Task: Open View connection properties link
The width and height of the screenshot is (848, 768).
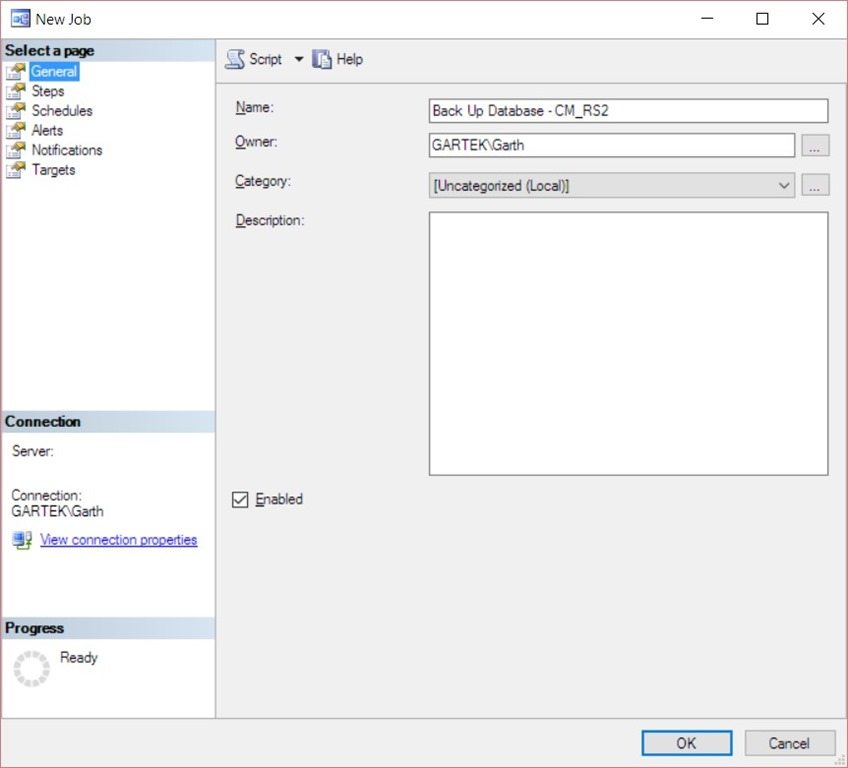Action: point(118,540)
